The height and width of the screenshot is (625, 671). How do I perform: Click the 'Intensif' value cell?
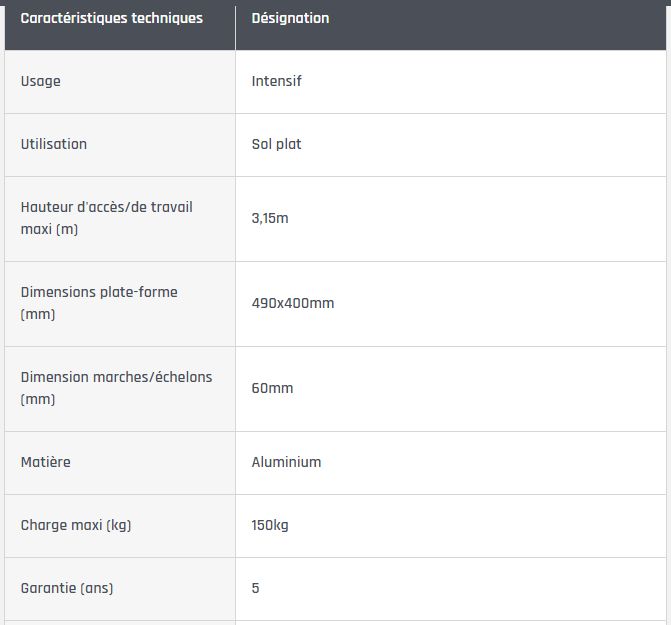[x=276, y=81]
